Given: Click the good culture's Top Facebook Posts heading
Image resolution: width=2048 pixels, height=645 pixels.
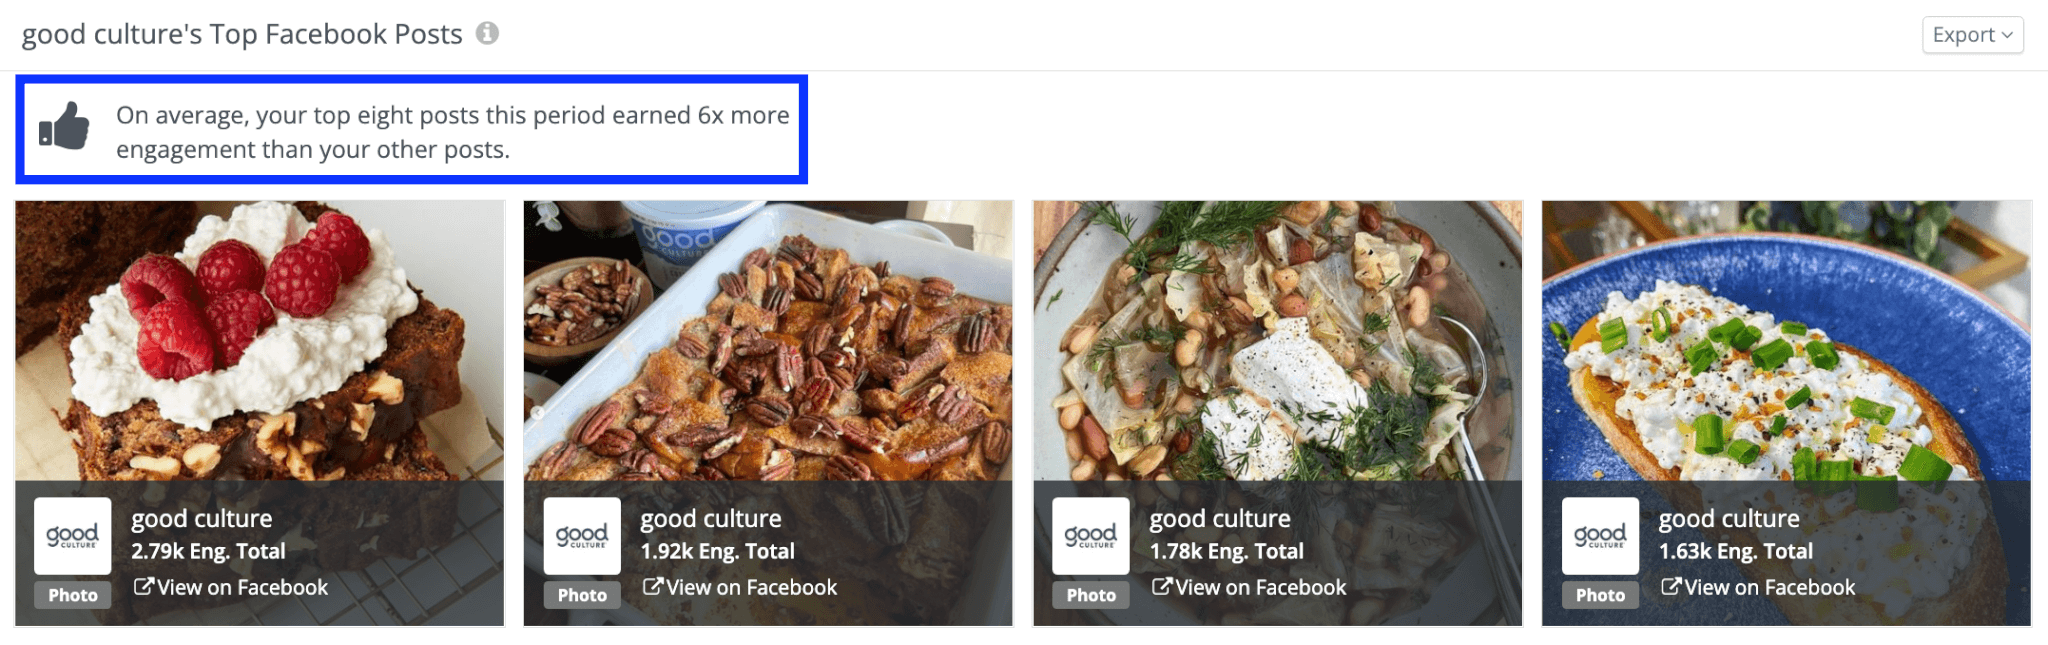Looking at the screenshot, I should (x=242, y=33).
